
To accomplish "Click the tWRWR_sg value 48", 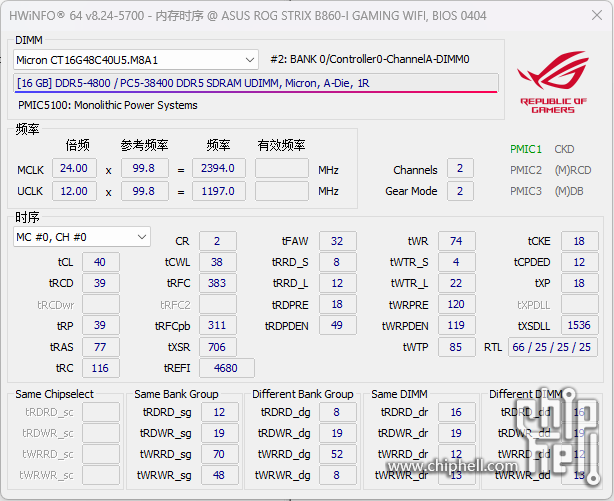I will pos(220,475).
